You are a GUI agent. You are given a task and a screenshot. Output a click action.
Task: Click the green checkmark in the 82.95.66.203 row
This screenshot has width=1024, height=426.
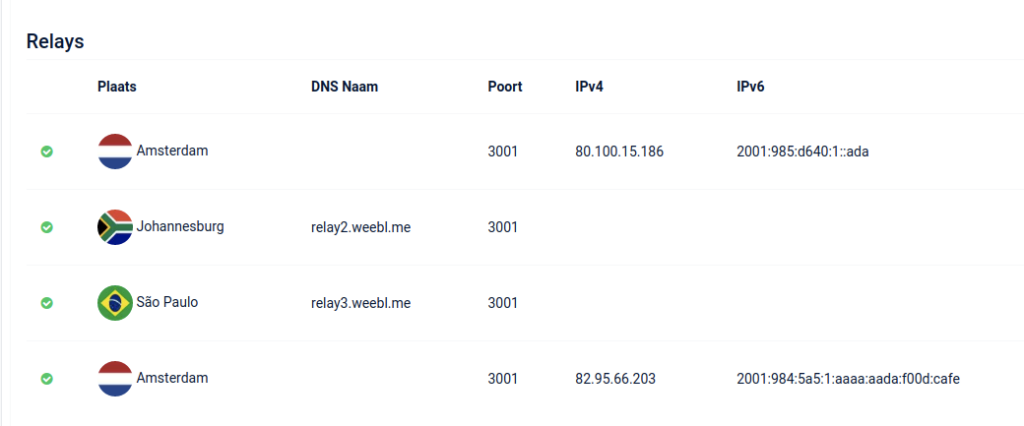[x=47, y=379]
